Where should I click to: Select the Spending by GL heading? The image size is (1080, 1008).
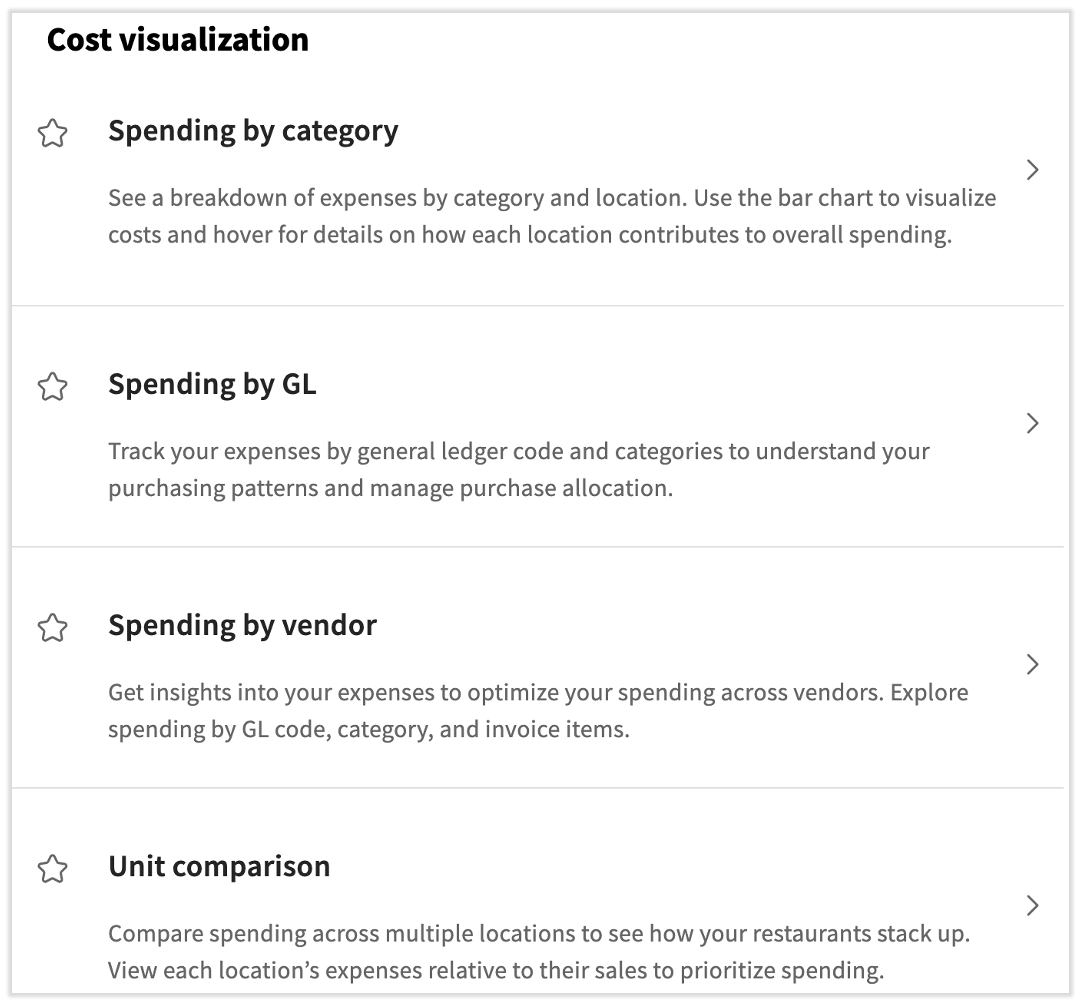point(212,384)
